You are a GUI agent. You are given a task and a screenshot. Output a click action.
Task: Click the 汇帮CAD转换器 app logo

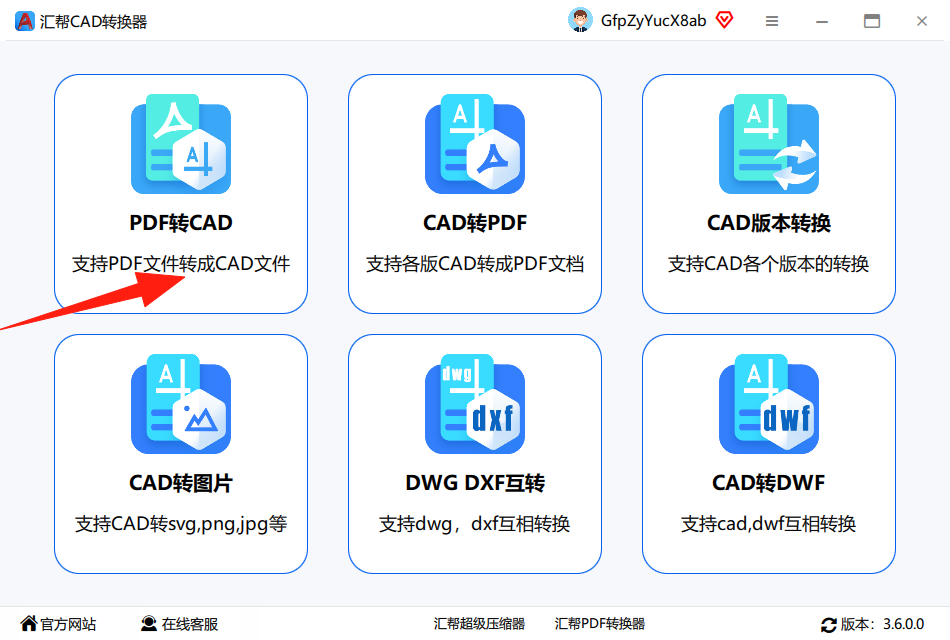pyautogui.click(x=25, y=21)
